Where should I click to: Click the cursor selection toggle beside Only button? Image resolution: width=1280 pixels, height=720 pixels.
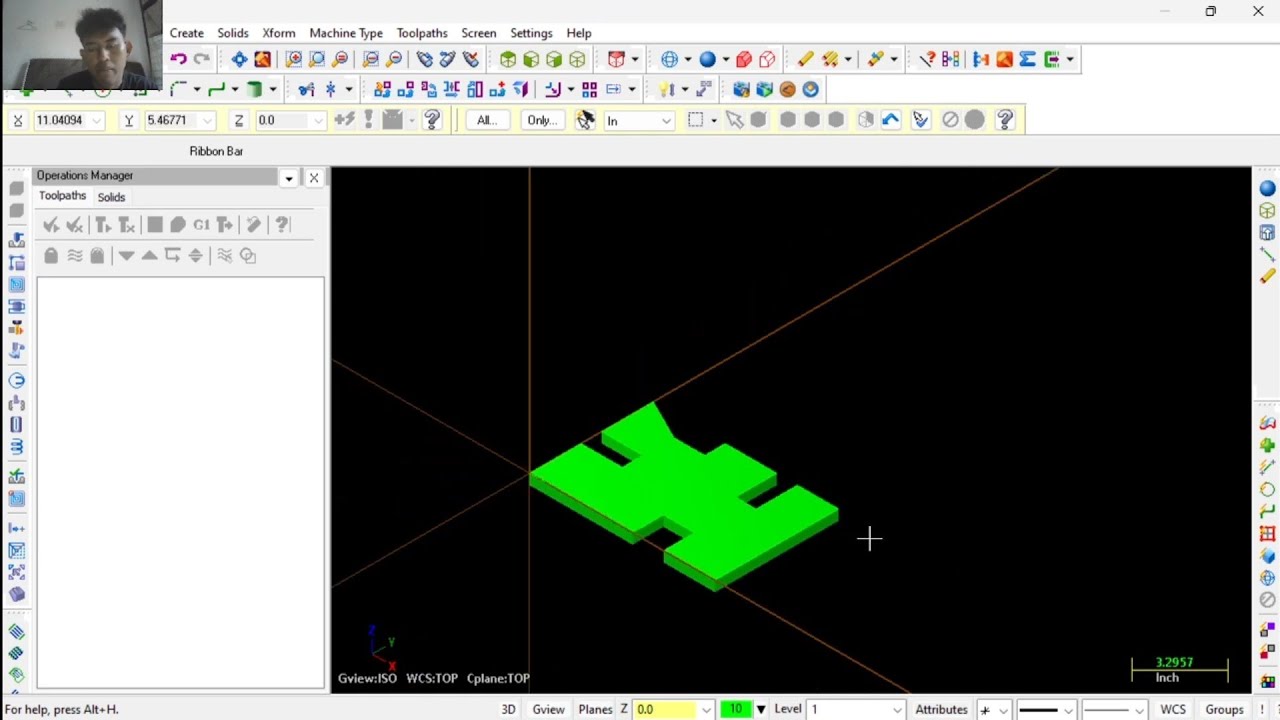pyautogui.click(x=585, y=120)
